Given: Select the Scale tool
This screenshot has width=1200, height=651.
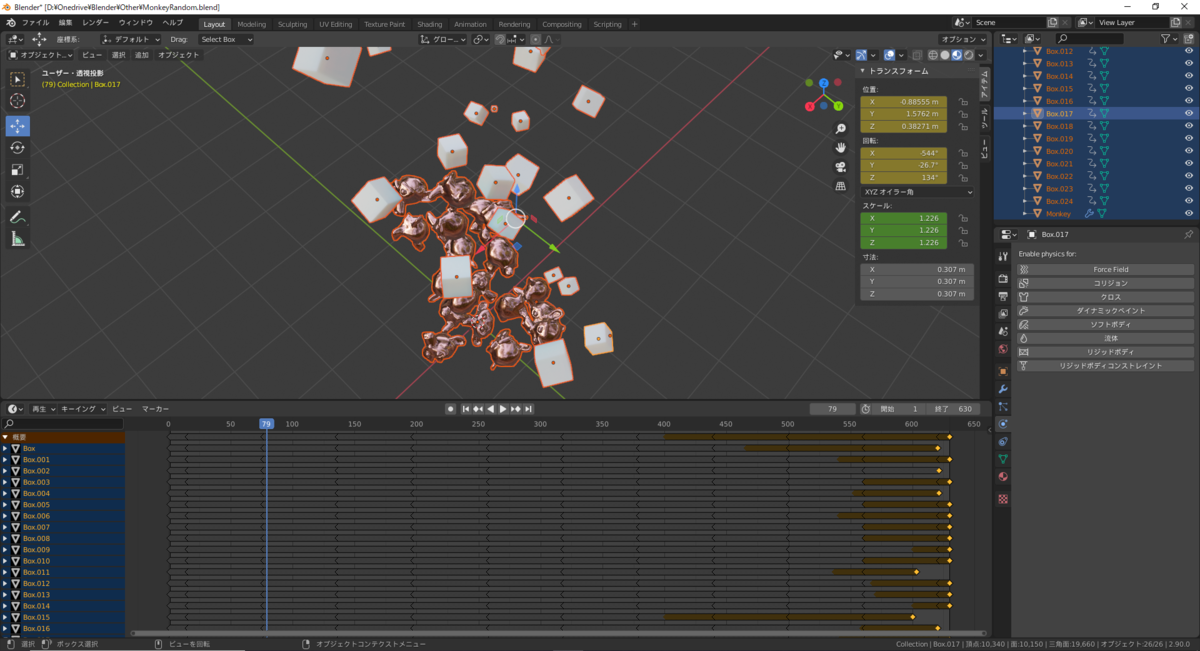Looking at the screenshot, I should 18,170.
